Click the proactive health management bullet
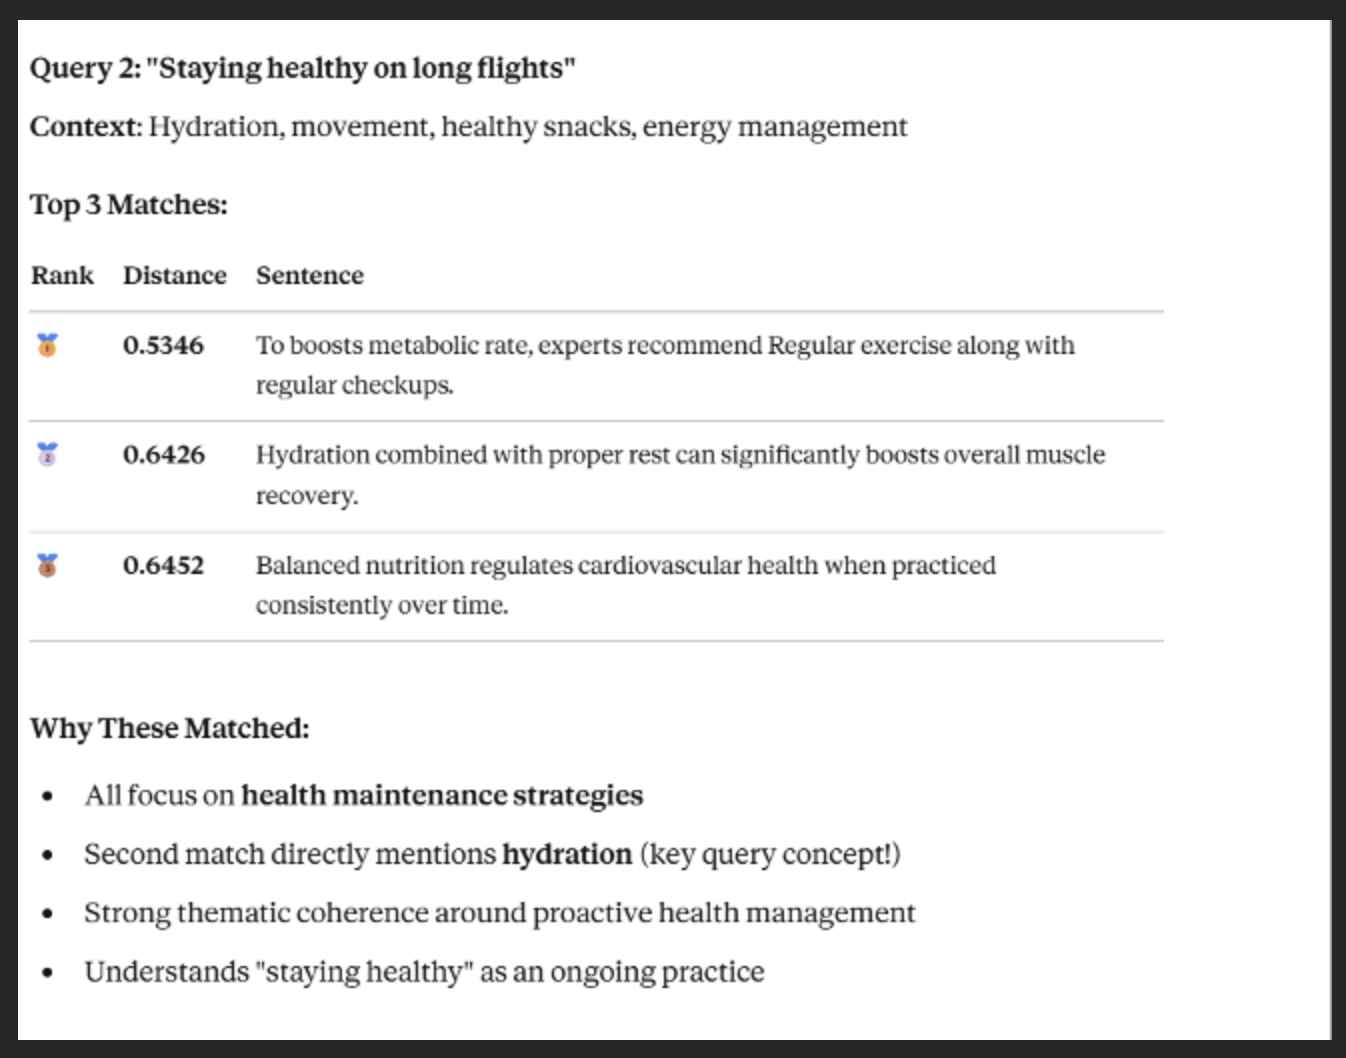This screenshot has width=1346, height=1058. tap(499, 913)
